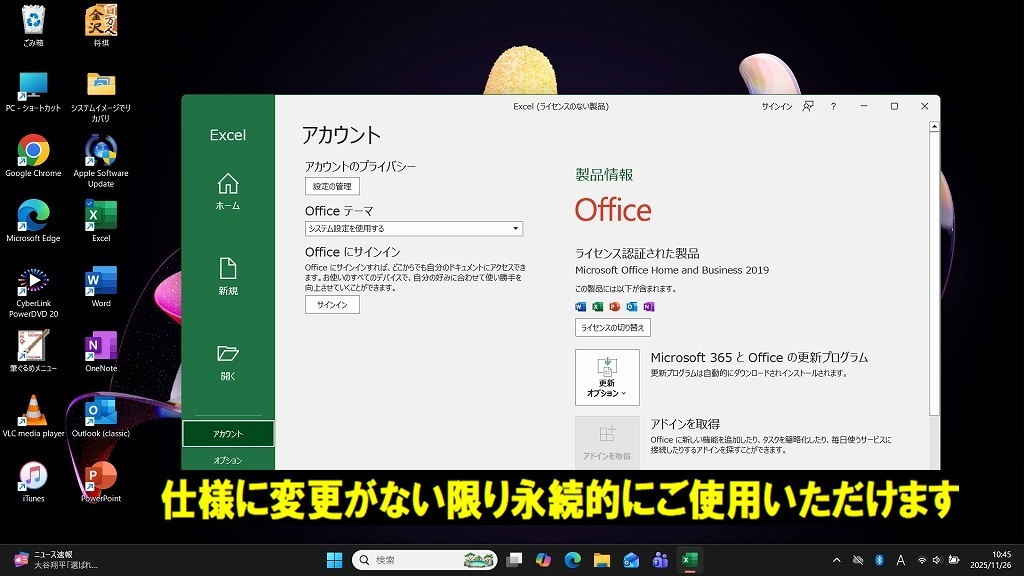Open Outlook from the taskbar

pyautogui.click(x=631, y=560)
